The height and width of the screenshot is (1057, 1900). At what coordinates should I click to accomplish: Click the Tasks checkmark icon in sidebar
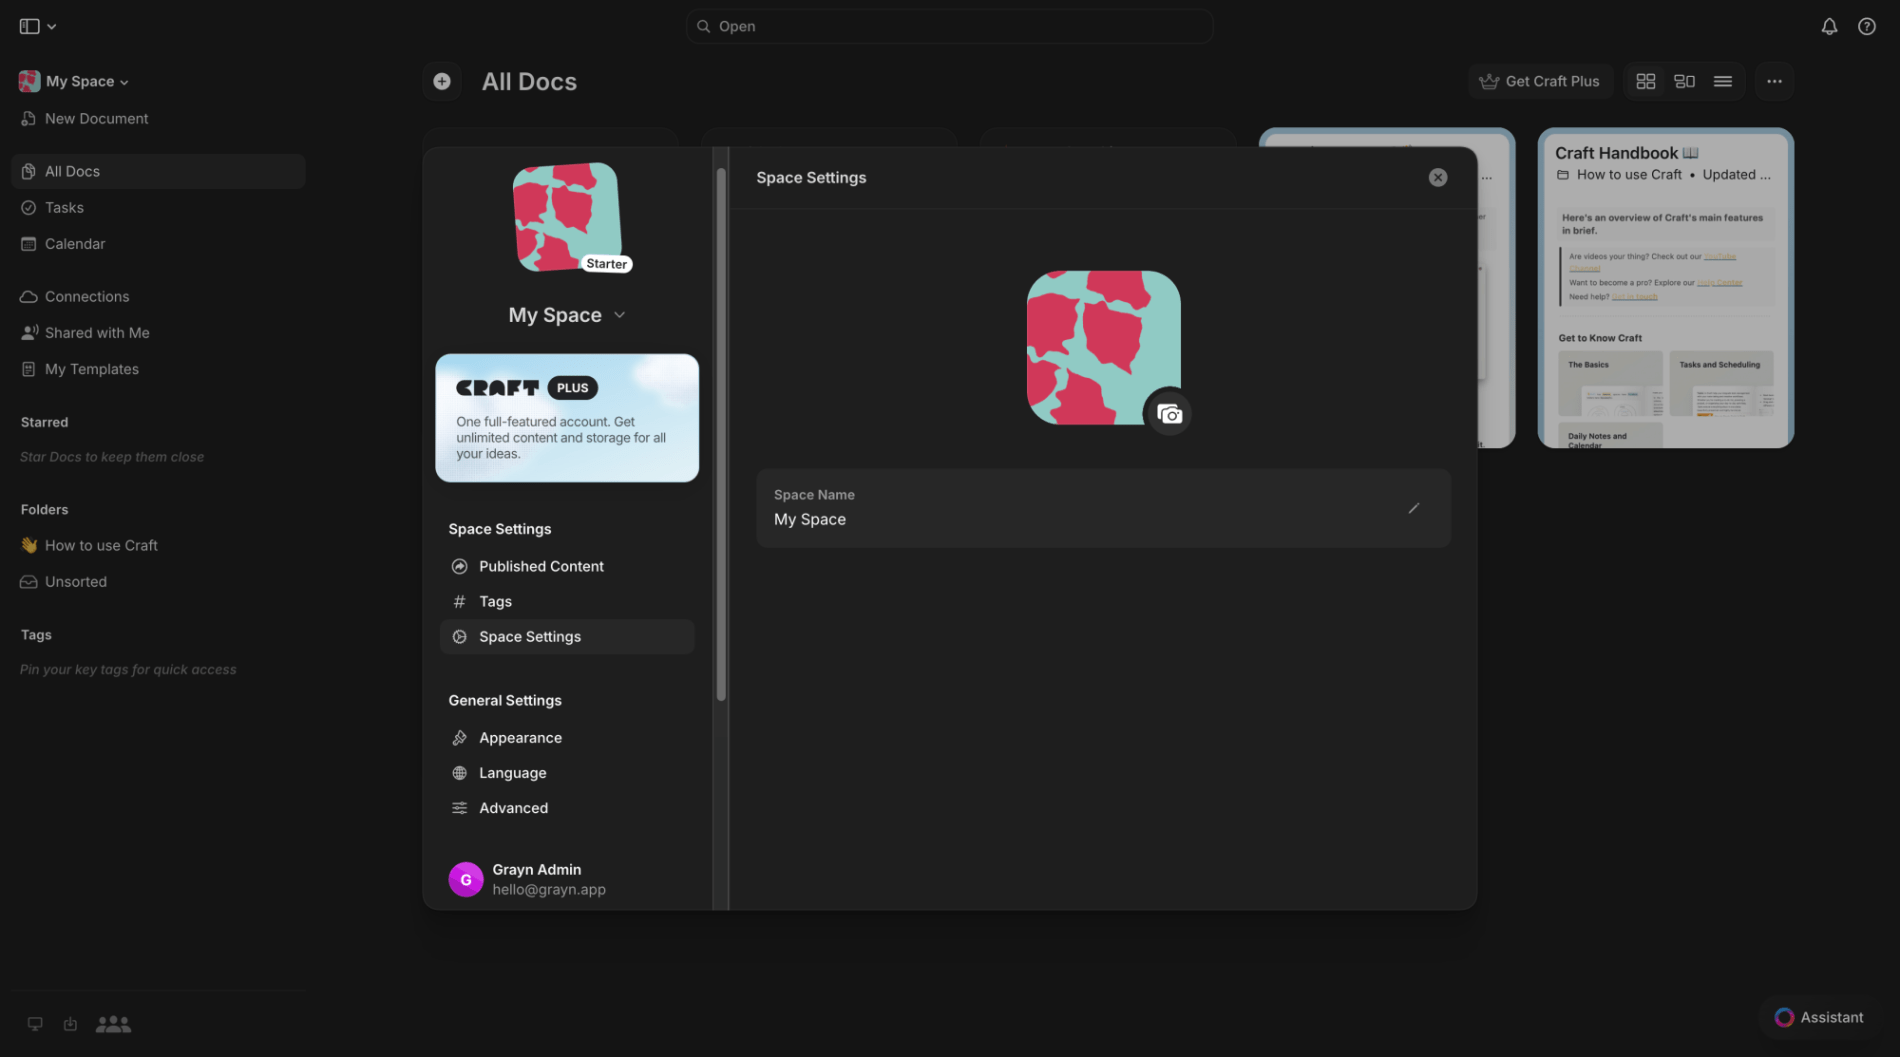29,207
